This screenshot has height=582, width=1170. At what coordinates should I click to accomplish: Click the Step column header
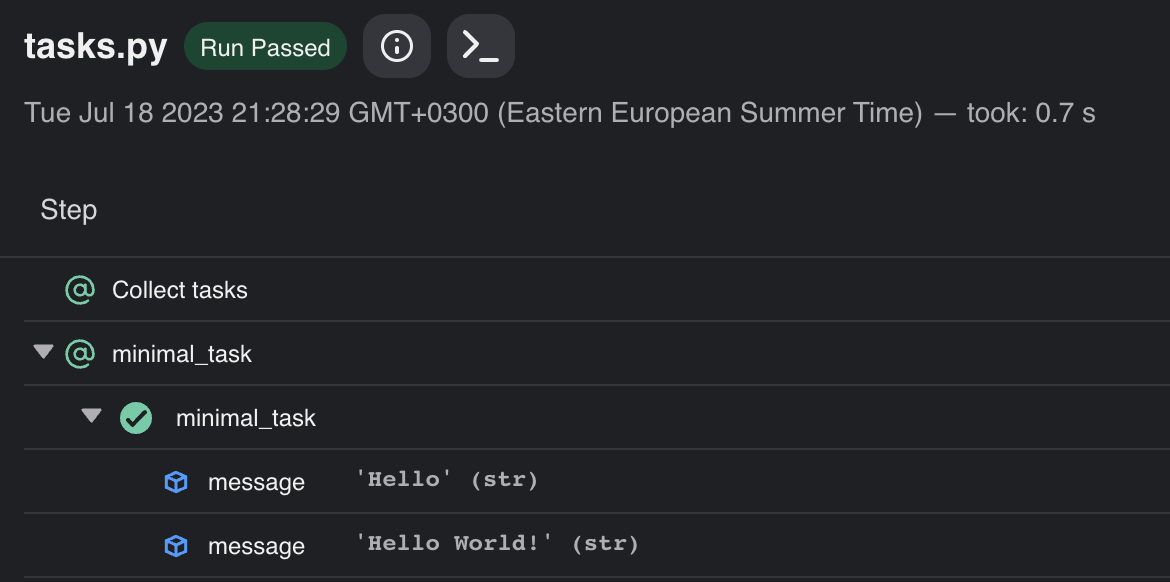69,210
